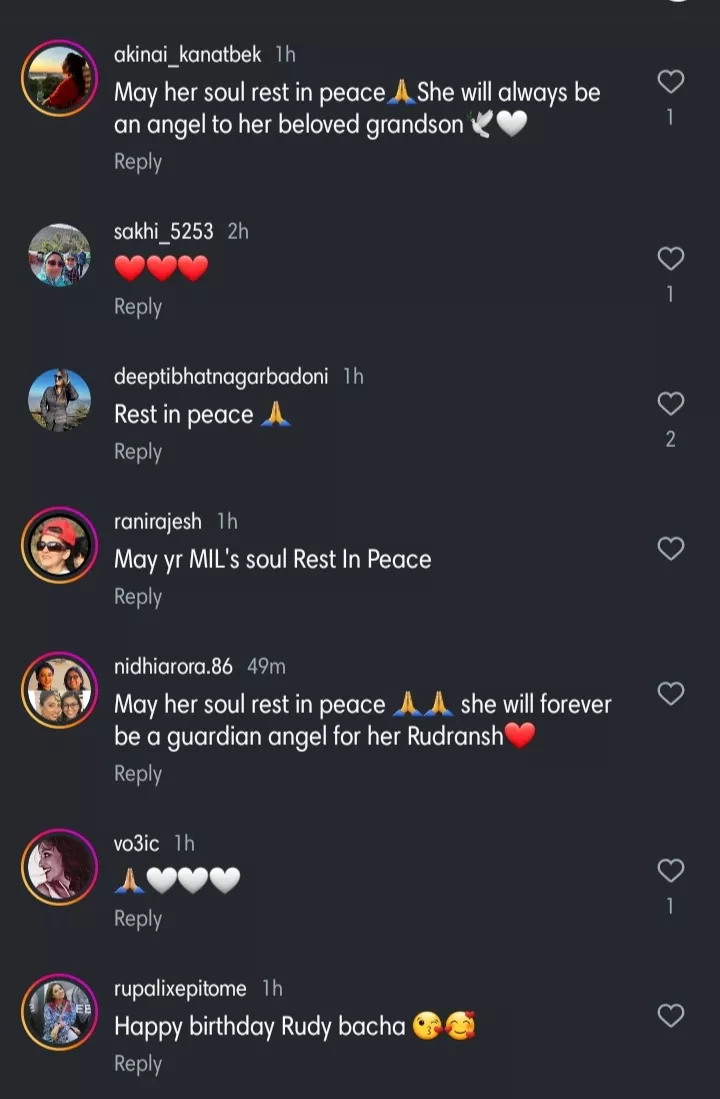This screenshot has width=720, height=1099.
Task: View deeptibhatnagarbadoni's profile photo
Action: click(x=59, y=401)
